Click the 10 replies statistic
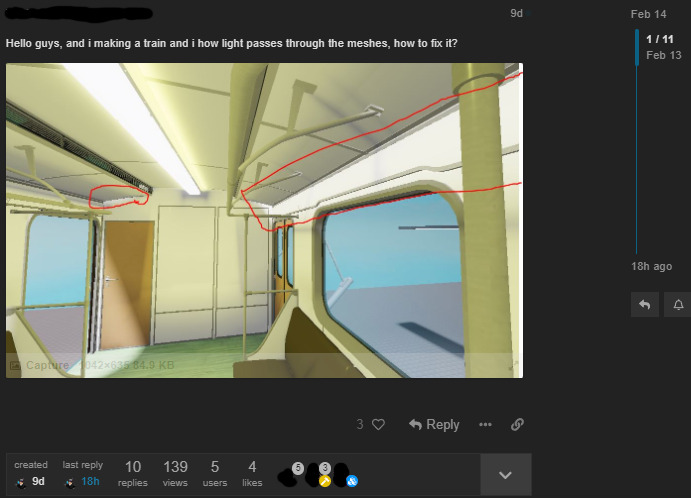 pyautogui.click(x=133, y=474)
